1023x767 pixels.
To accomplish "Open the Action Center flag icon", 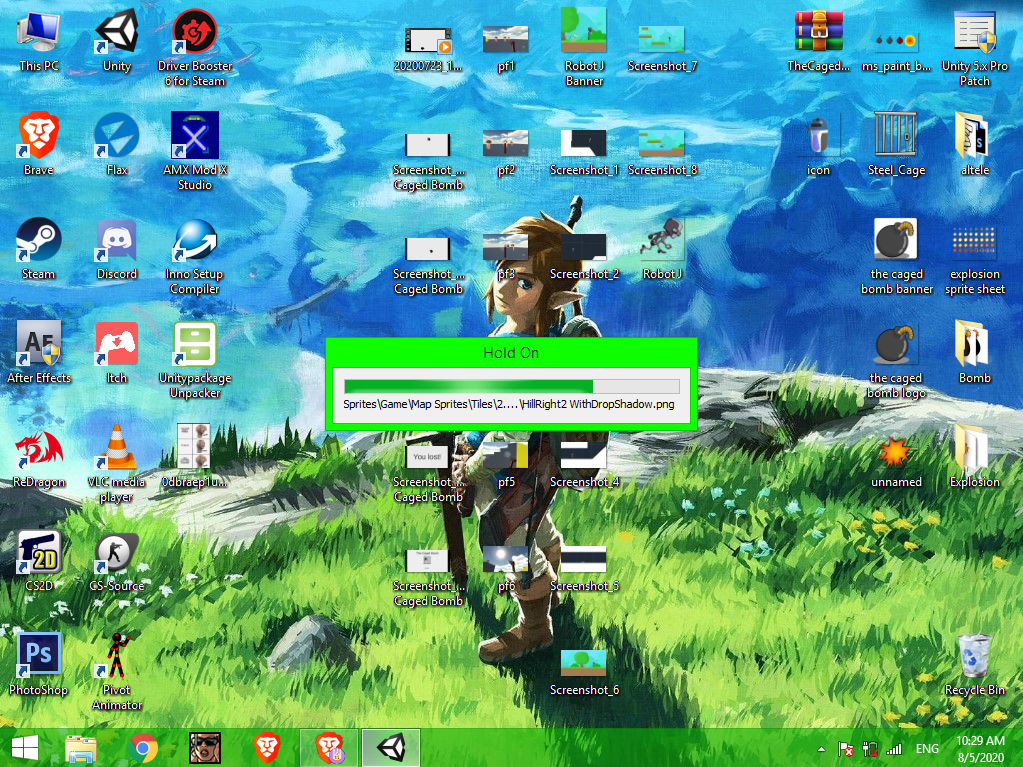I will [x=846, y=749].
